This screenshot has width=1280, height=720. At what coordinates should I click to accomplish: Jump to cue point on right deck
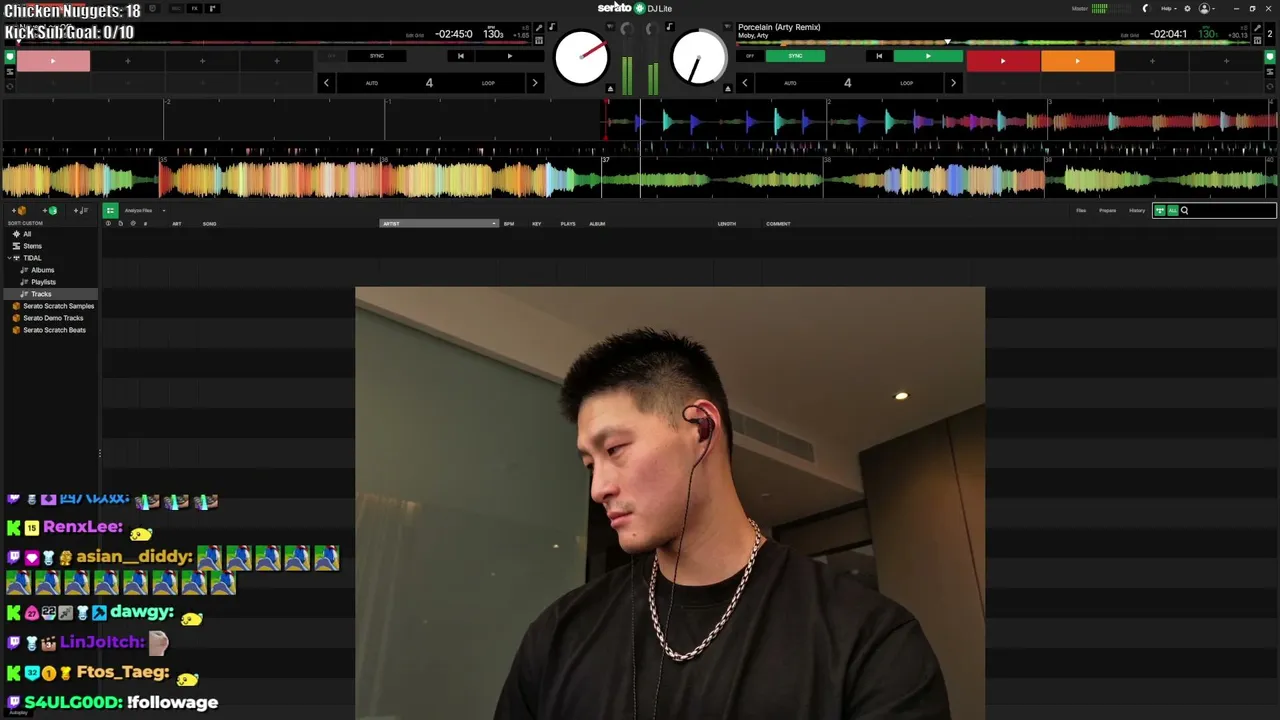(879, 56)
